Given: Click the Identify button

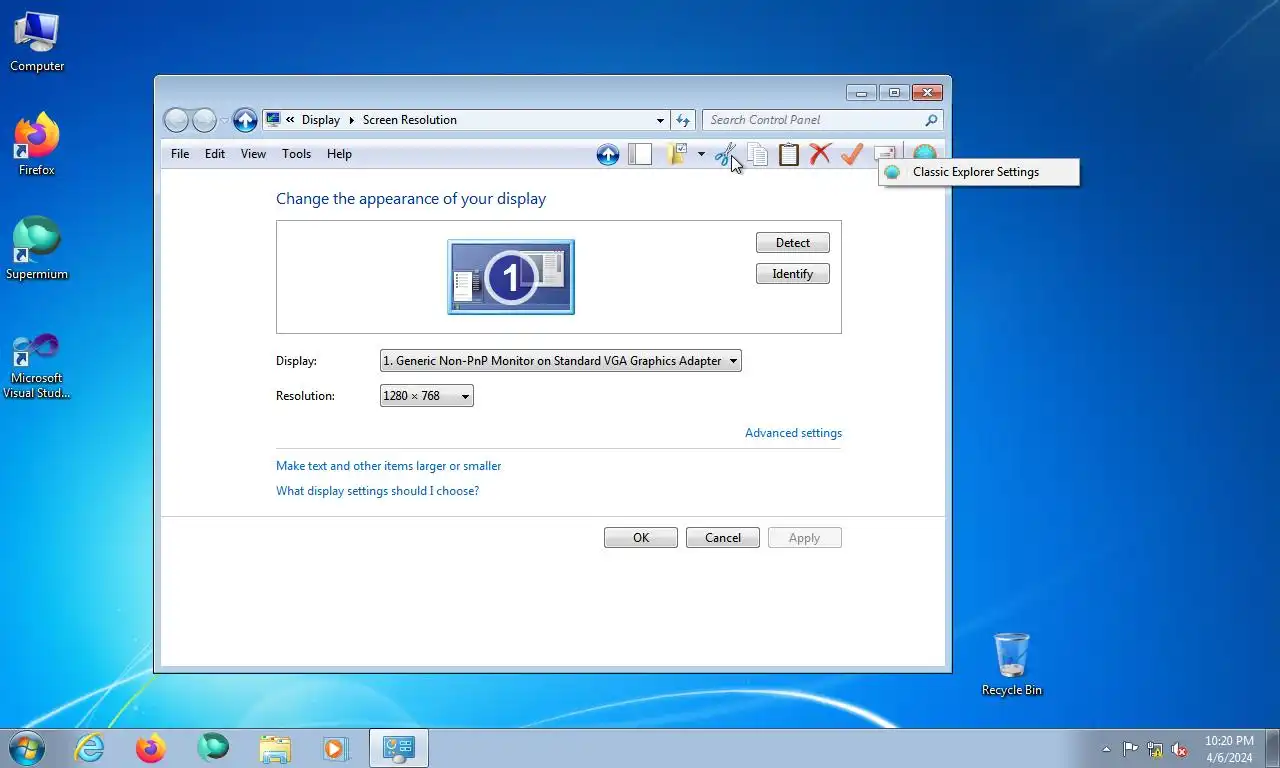Looking at the screenshot, I should tap(793, 274).
